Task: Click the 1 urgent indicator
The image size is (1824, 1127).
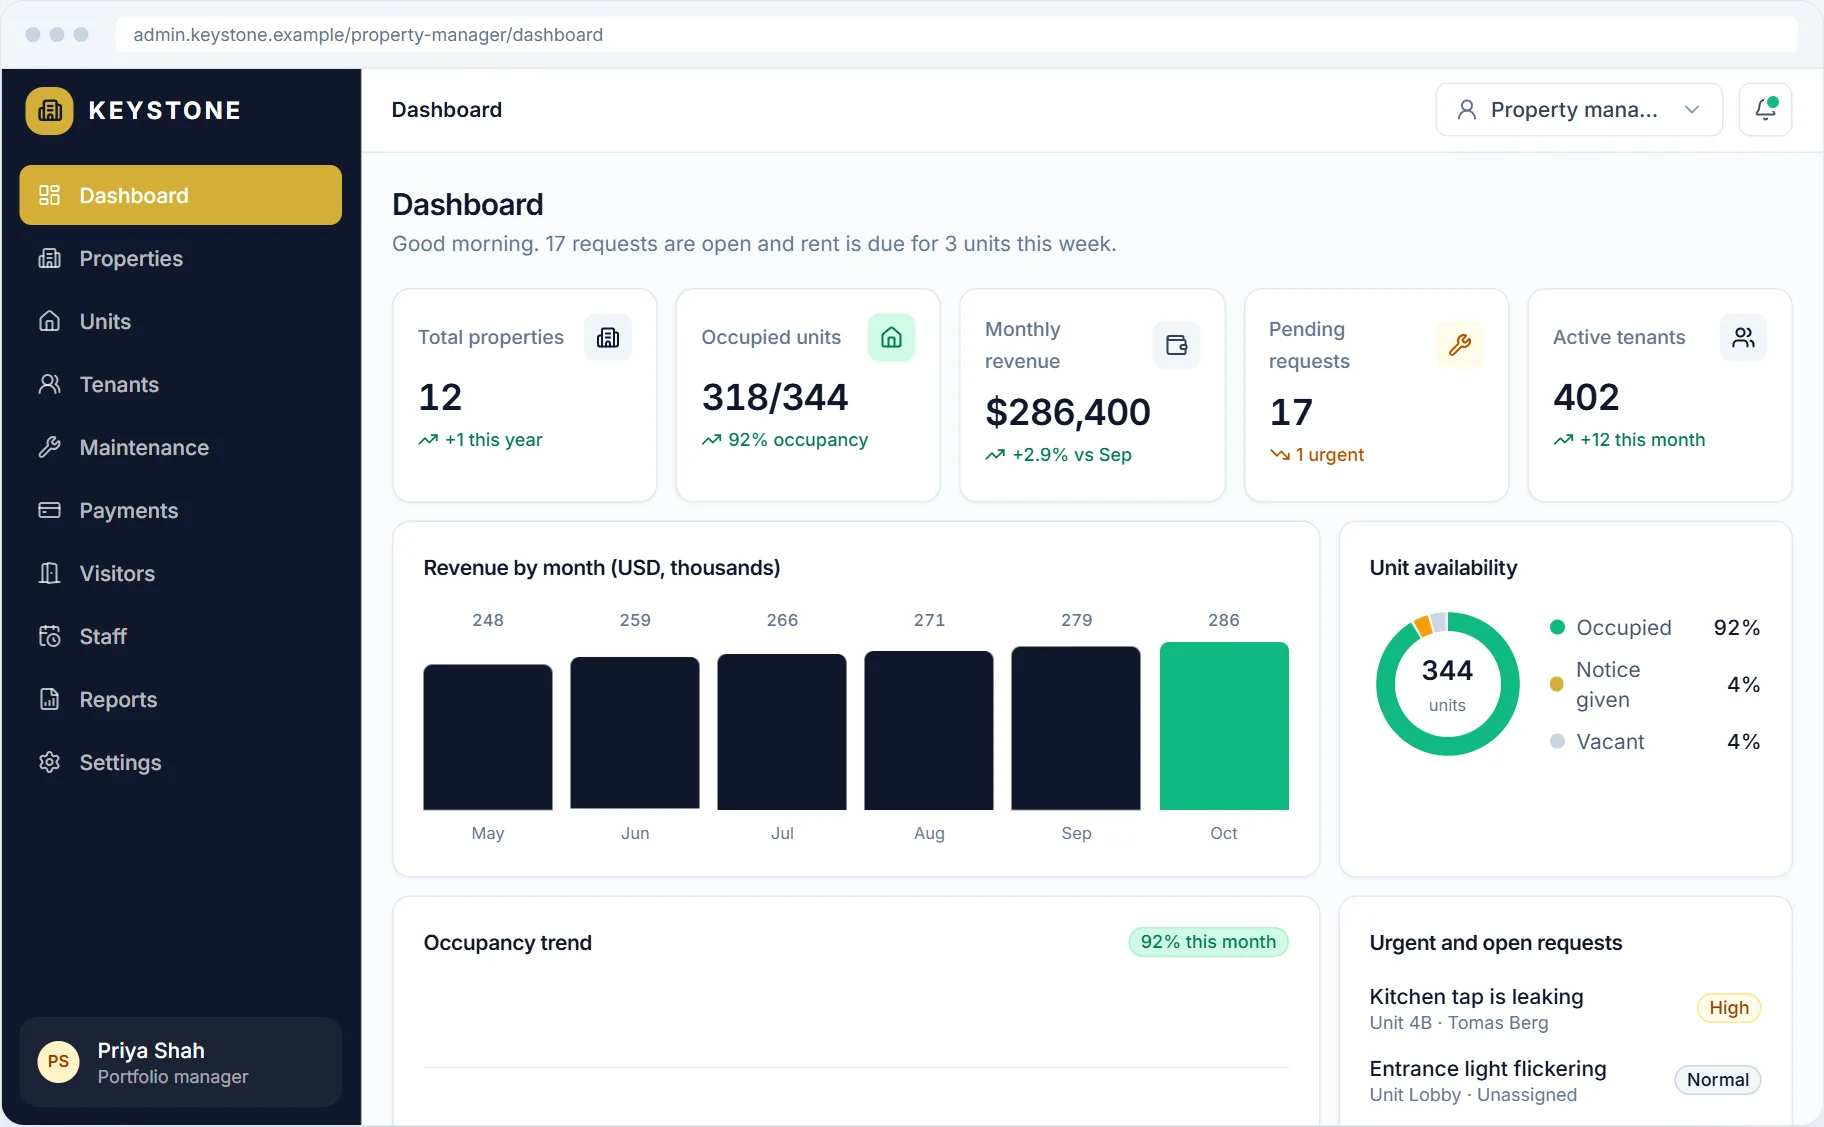Action: pyautogui.click(x=1317, y=455)
